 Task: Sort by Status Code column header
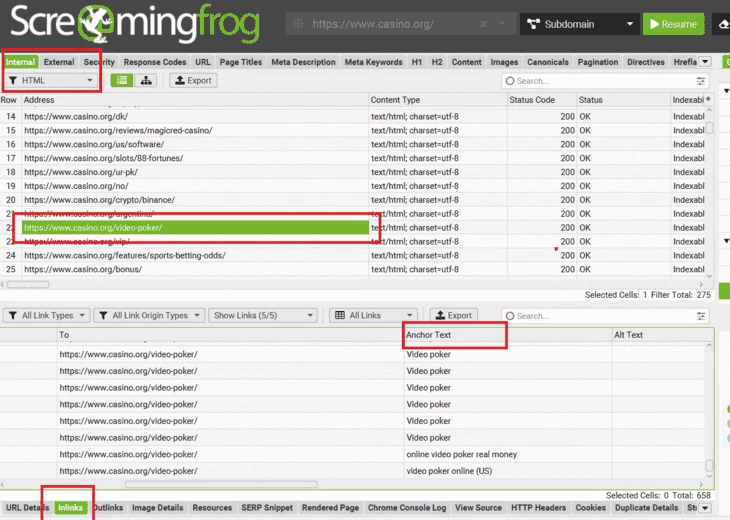click(542, 100)
